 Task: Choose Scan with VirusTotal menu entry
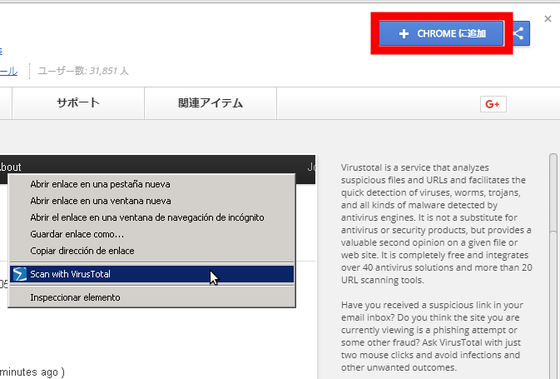click(152, 274)
